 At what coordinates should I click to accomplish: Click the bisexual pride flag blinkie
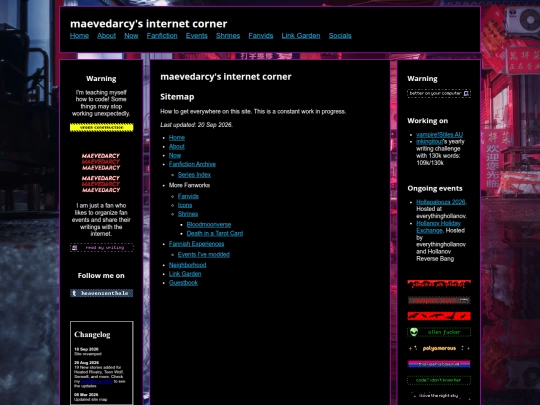point(439,364)
